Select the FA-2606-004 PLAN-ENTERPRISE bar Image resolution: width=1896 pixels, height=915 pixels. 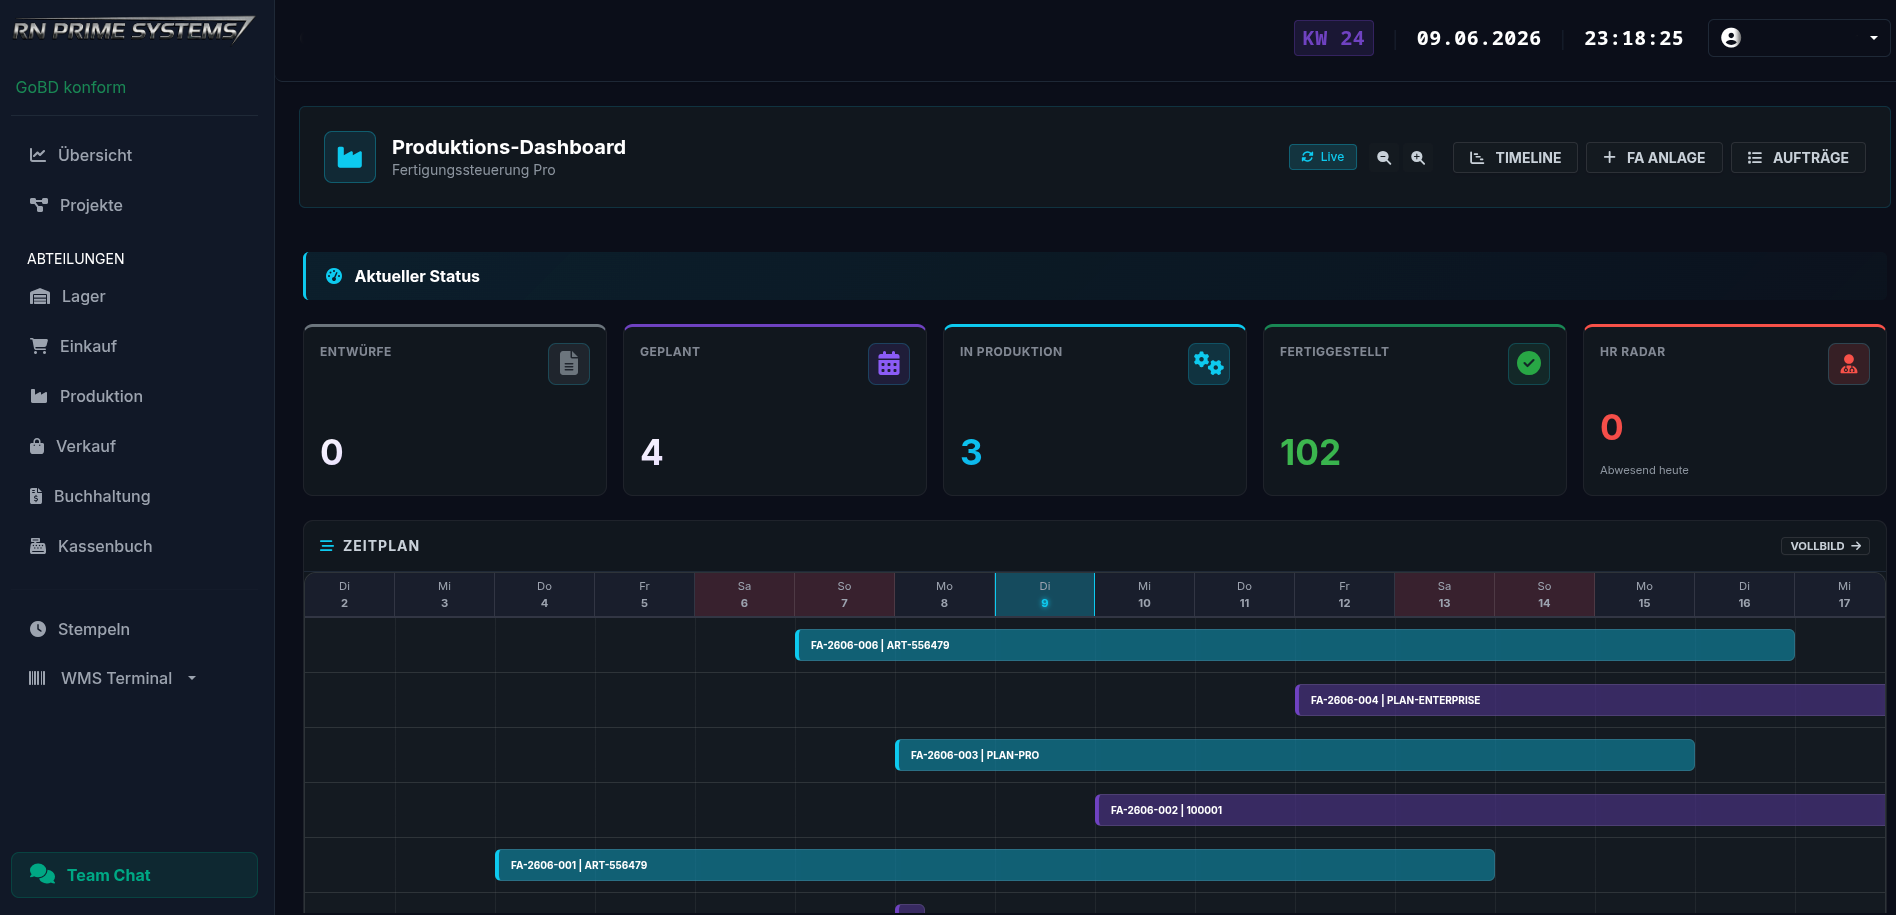[x=1590, y=700]
